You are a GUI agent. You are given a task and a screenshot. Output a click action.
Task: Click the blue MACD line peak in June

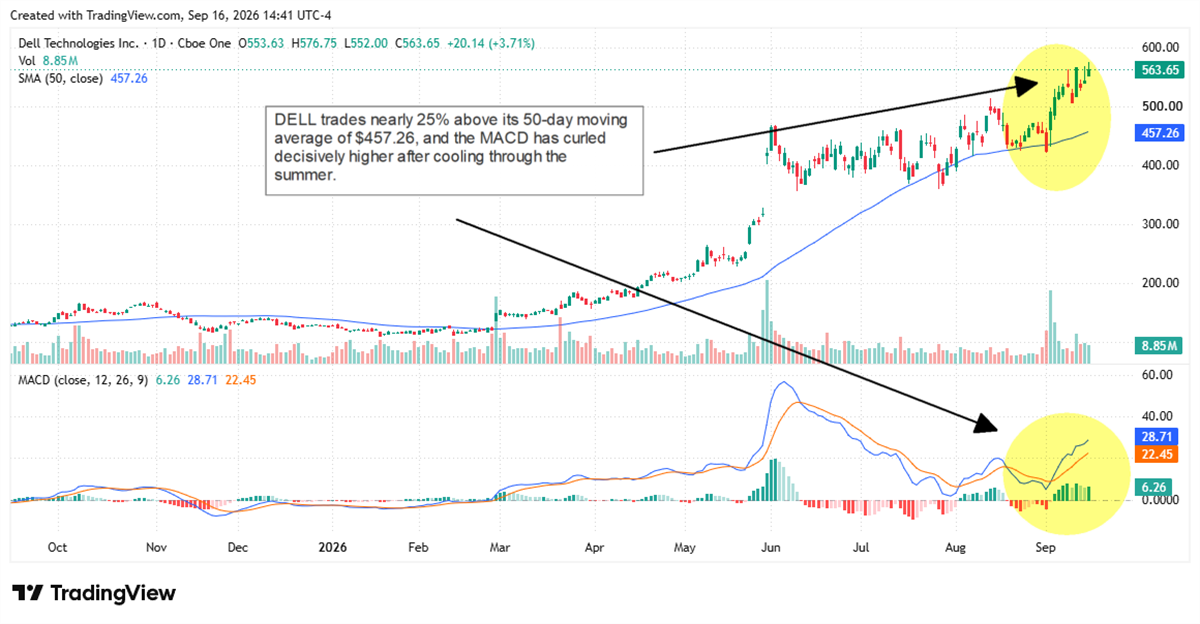tap(783, 383)
